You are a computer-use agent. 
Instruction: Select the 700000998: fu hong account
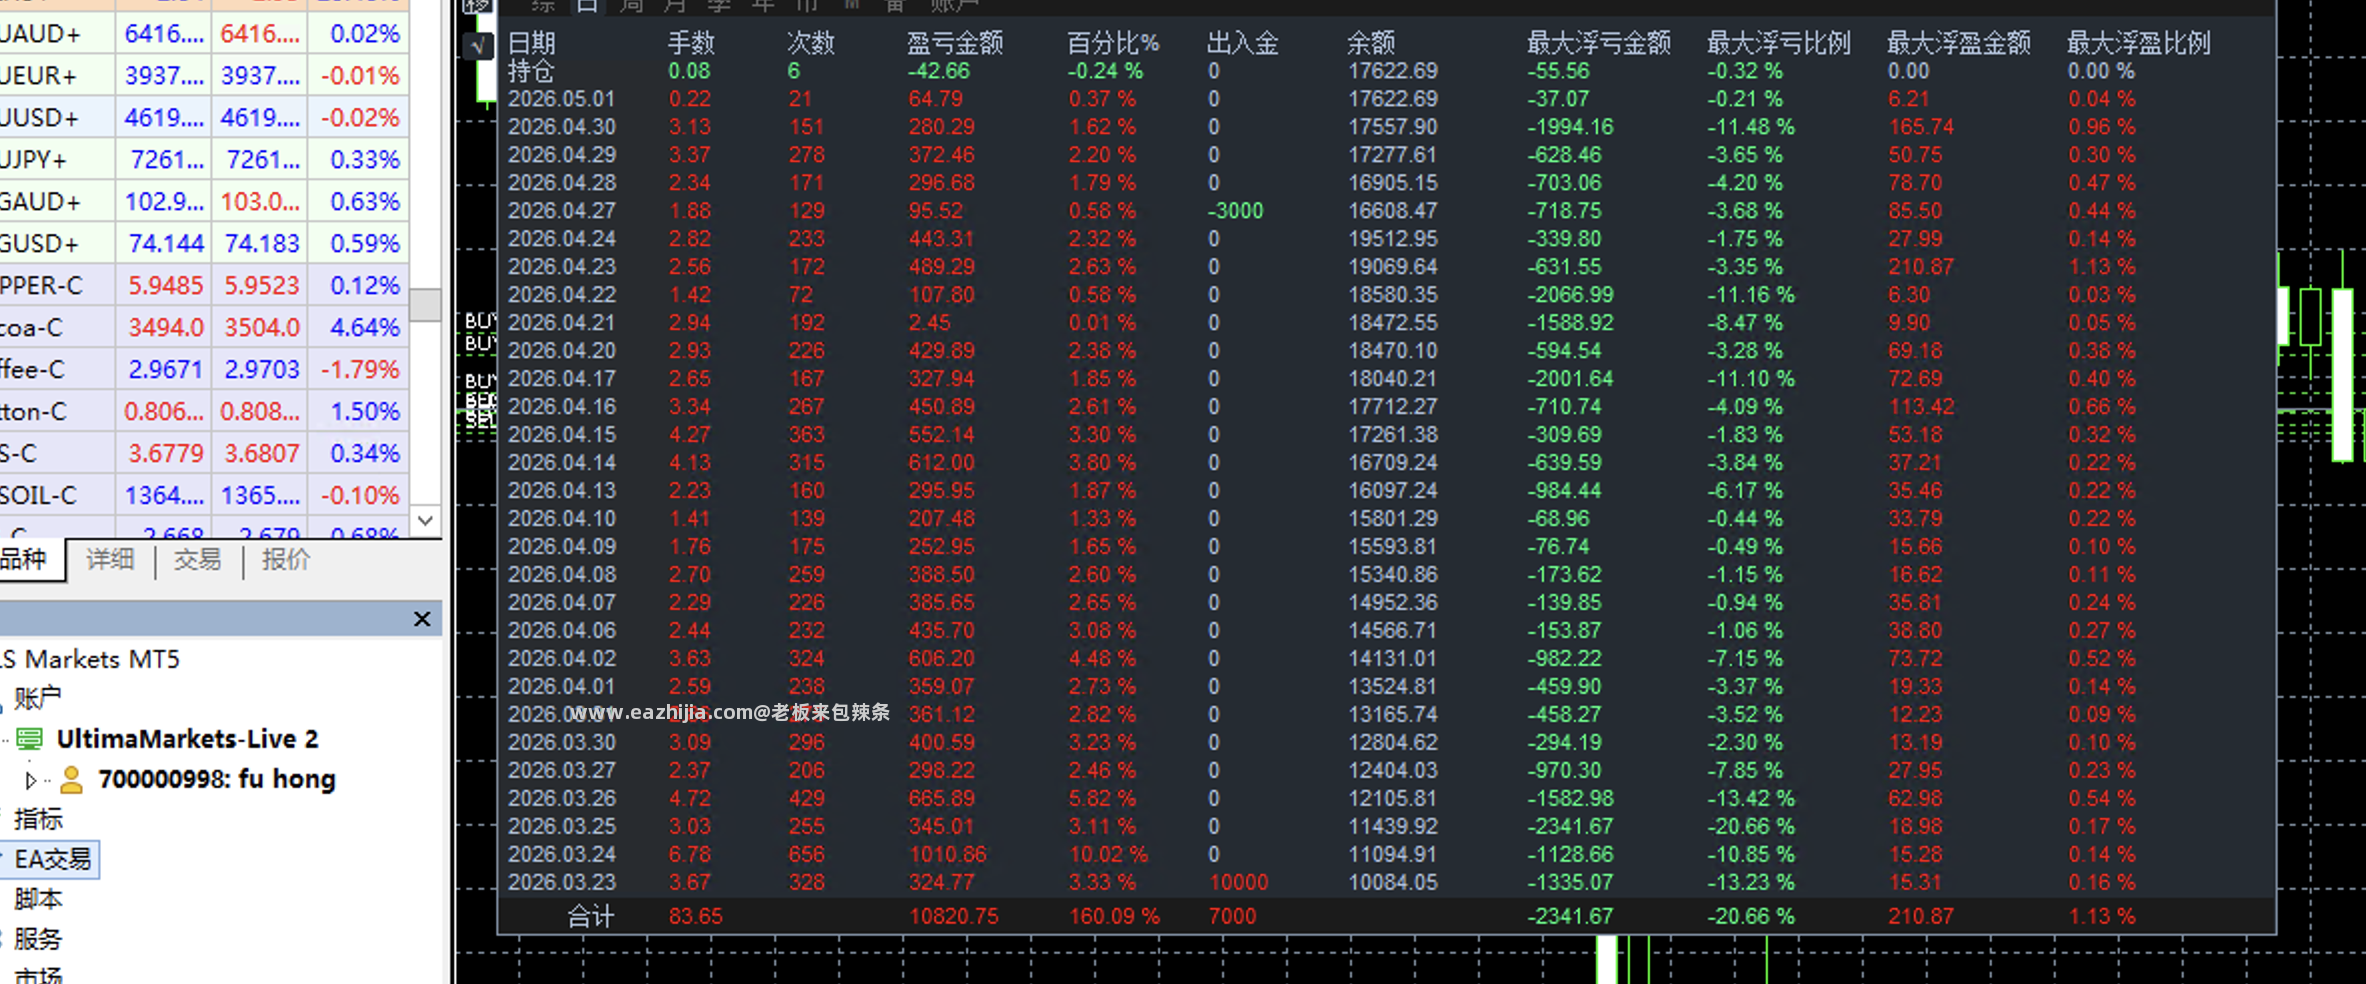(x=216, y=779)
